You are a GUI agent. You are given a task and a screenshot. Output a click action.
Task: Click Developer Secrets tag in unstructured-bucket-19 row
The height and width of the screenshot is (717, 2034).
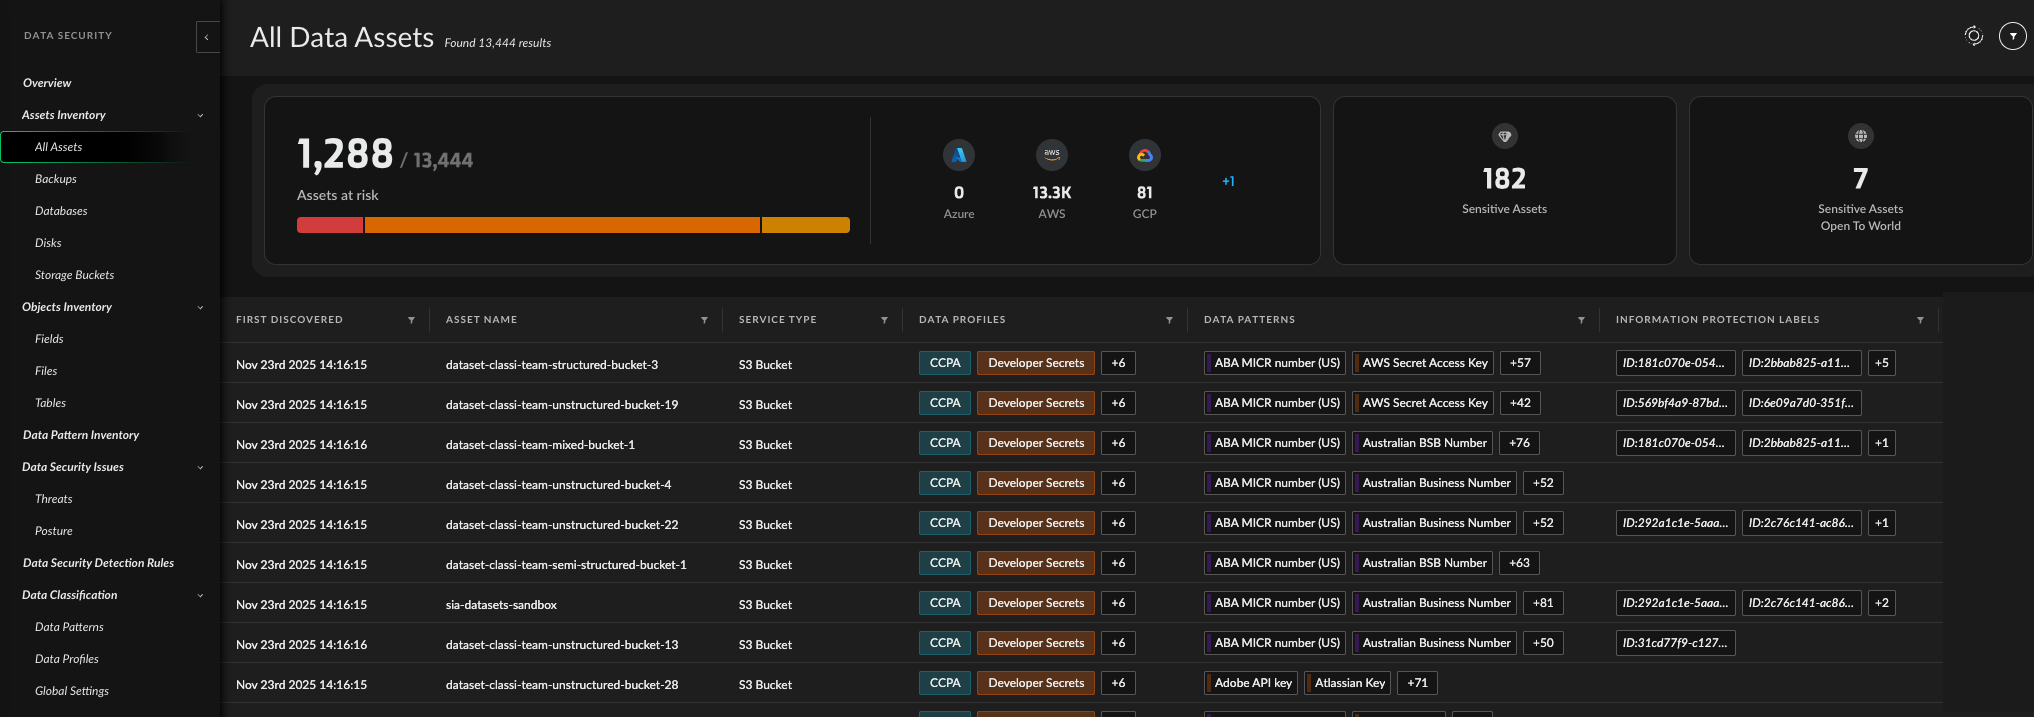[1036, 403]
